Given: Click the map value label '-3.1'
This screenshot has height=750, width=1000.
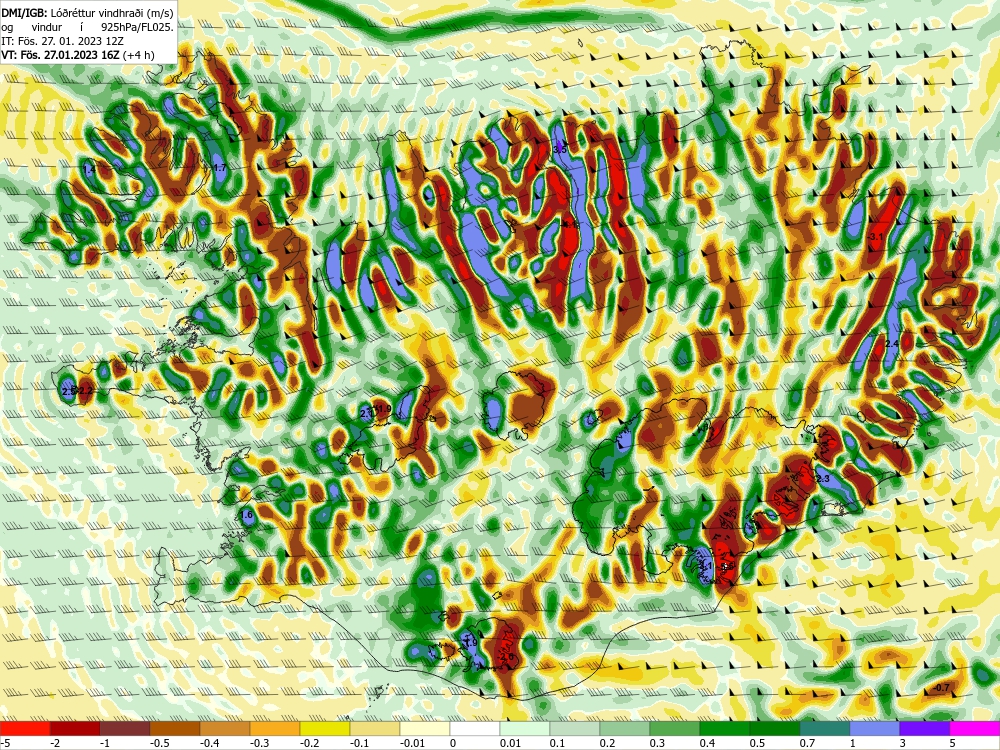Looking at the screenshot, I should 876,237.
